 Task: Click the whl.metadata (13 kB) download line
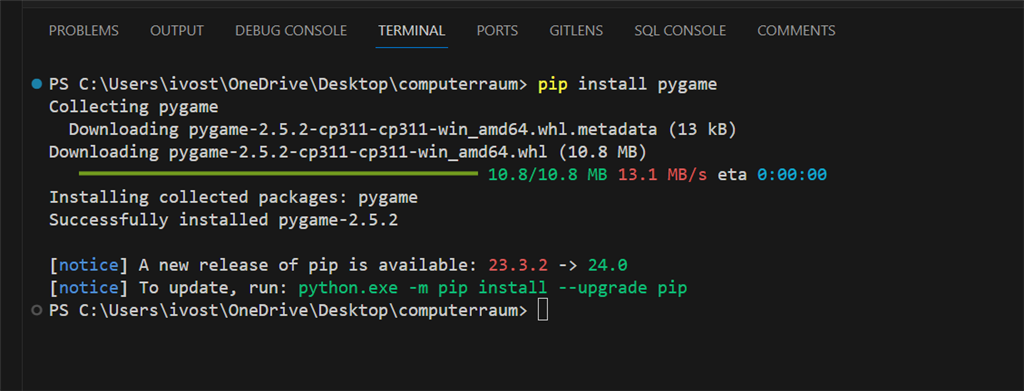coord(403,130)
